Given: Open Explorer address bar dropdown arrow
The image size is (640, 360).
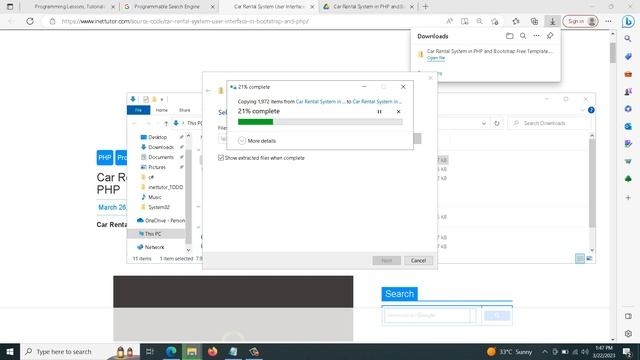Looking at the screenshot, I should (484, 123).
